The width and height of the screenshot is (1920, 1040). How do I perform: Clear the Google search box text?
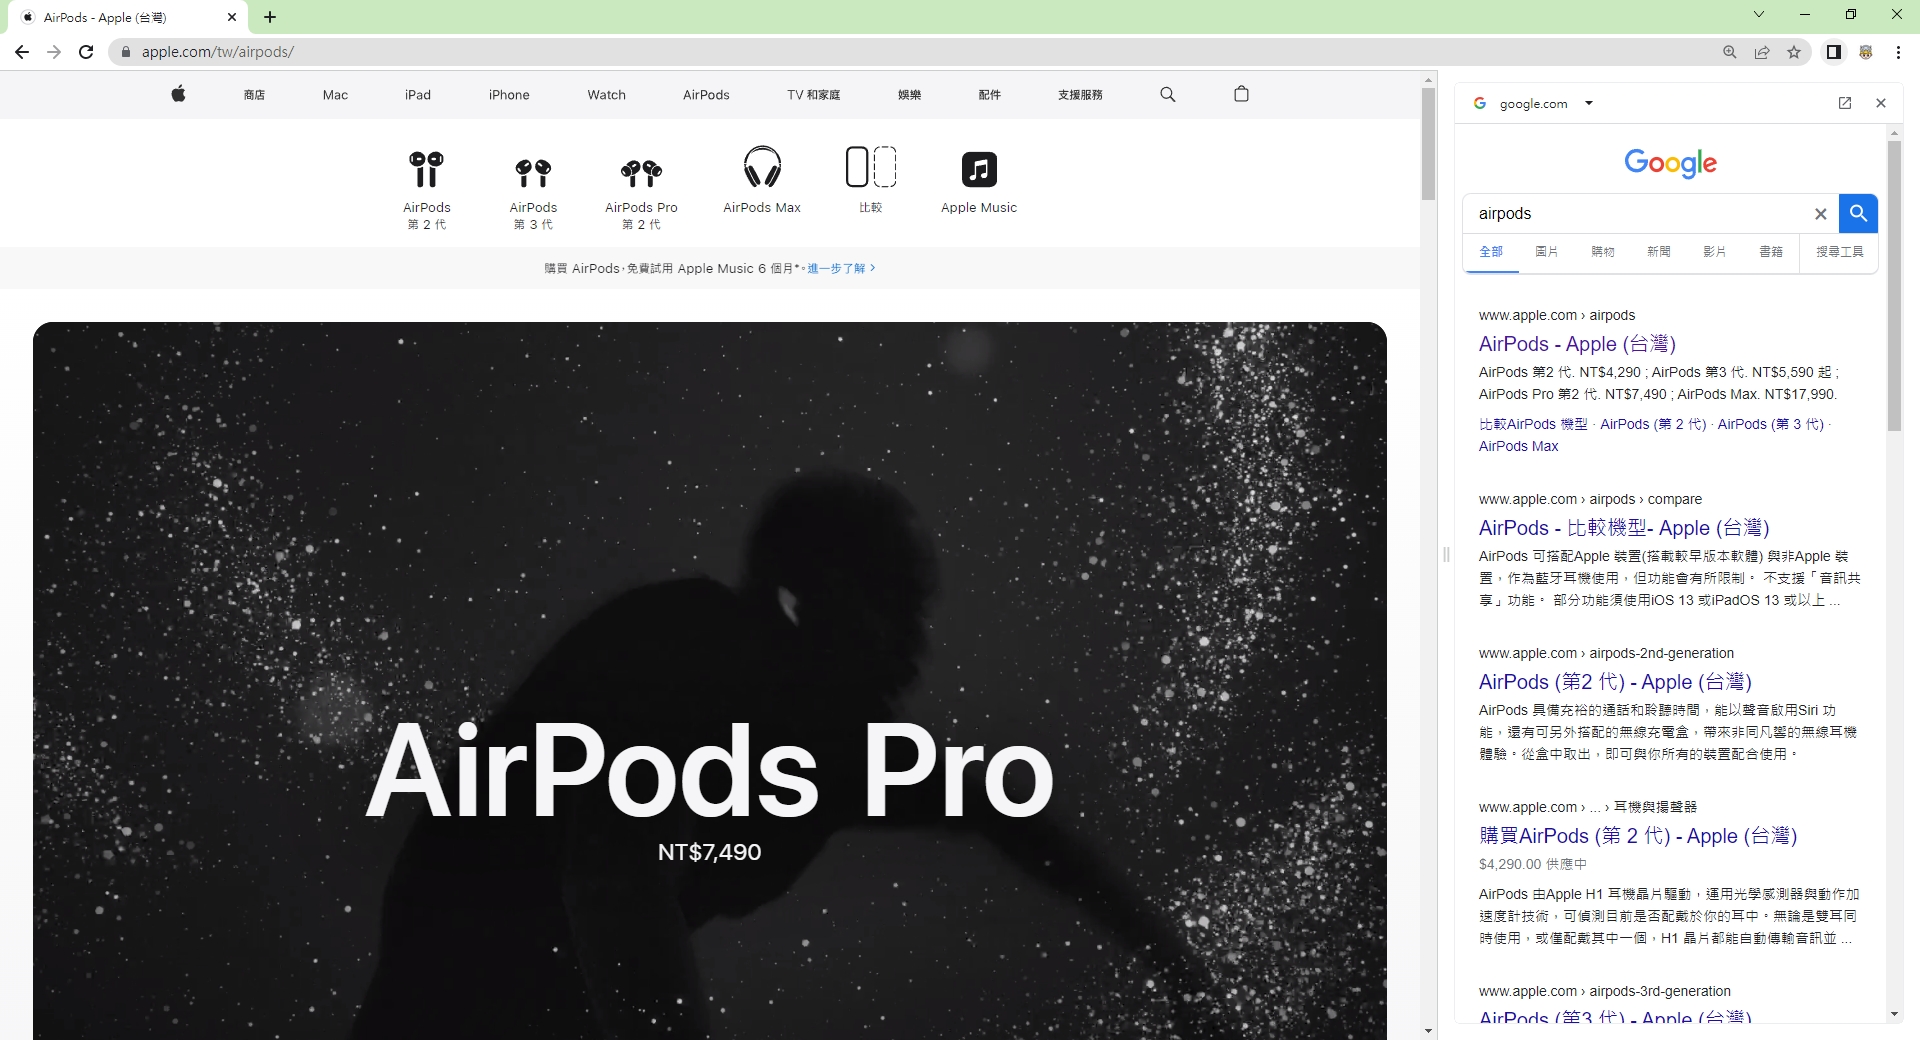pos(1820,214)
